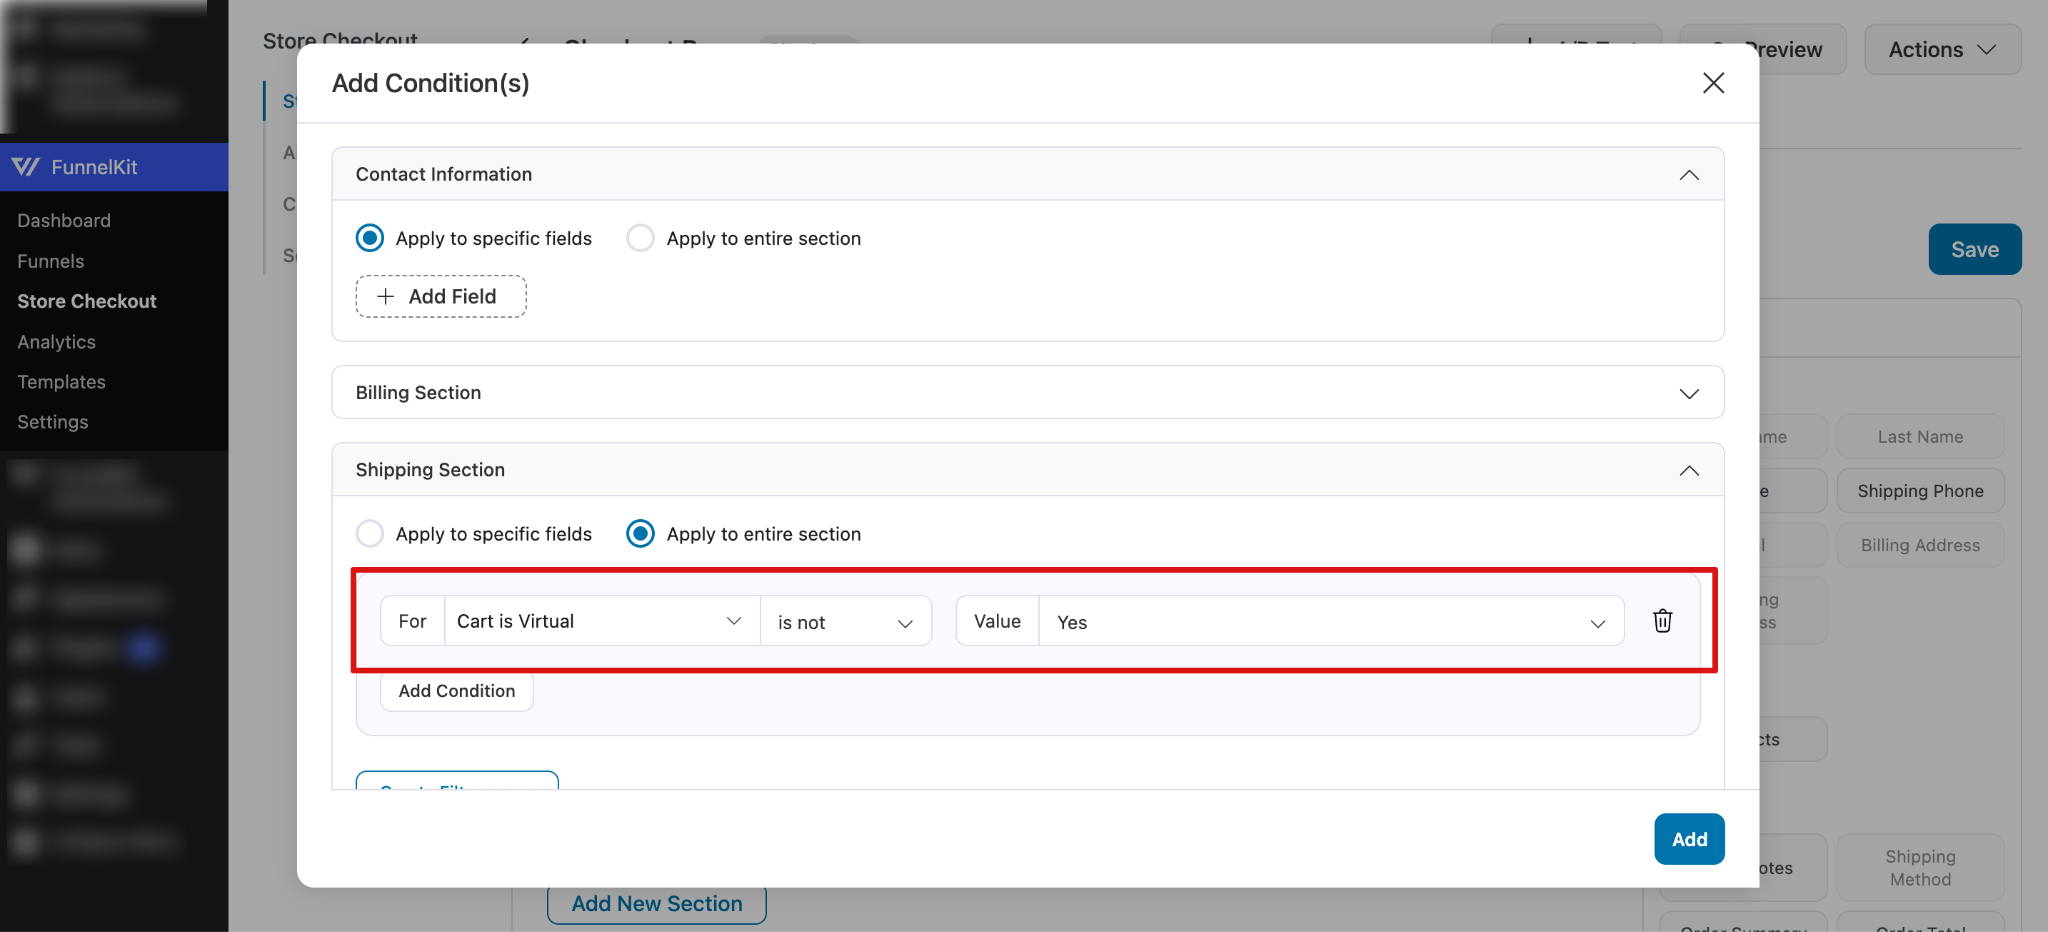Viewport: 2048px width, 932px height.
Task: Go to Settings in the sidebar menu
Action: [52, 421]
